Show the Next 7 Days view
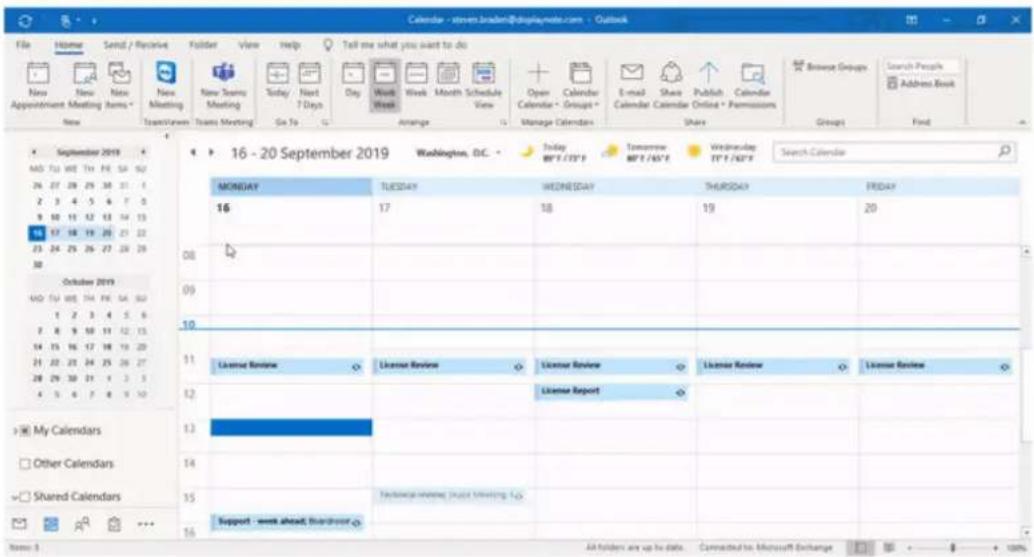Viewport: 1034px width, 557px height. pyautogui.click(x=309, y=86)
